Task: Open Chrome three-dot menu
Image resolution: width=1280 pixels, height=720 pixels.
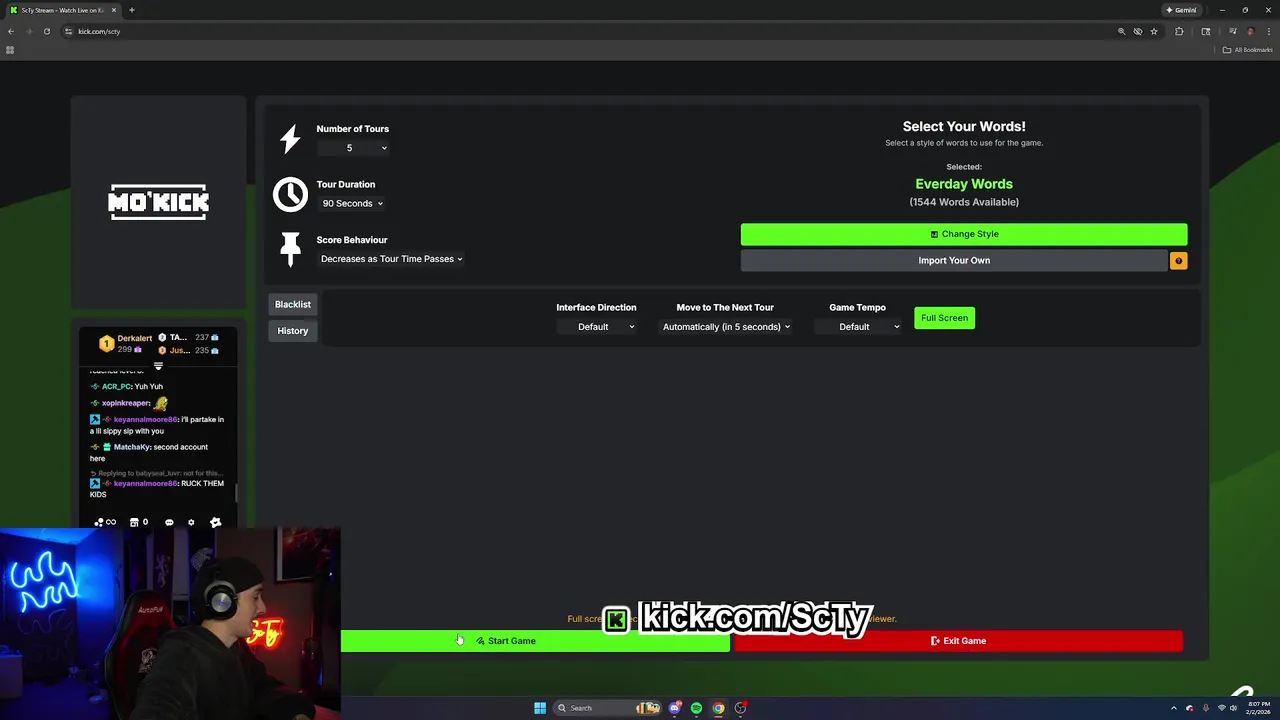Action: click(x=1268, y=31)
